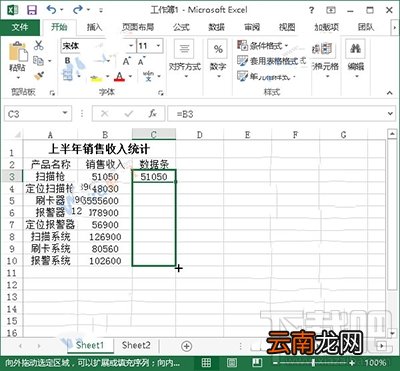Viewport: 400px width, 371px height.
Task: Click the Select All corner triangle
Action: [x=17, y=135]
